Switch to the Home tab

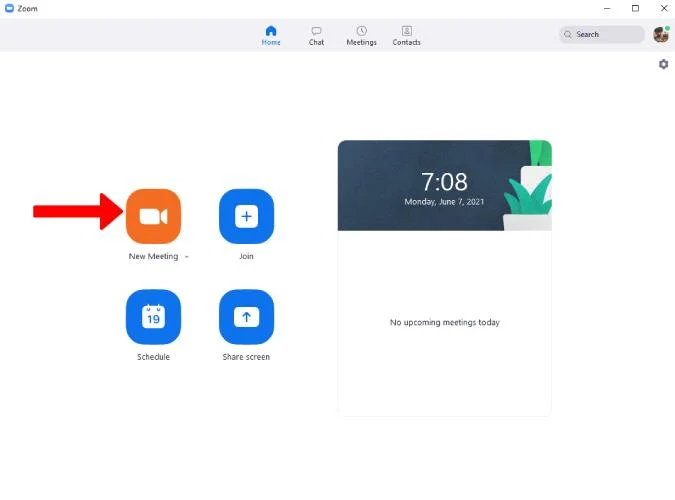coord(271,35)
